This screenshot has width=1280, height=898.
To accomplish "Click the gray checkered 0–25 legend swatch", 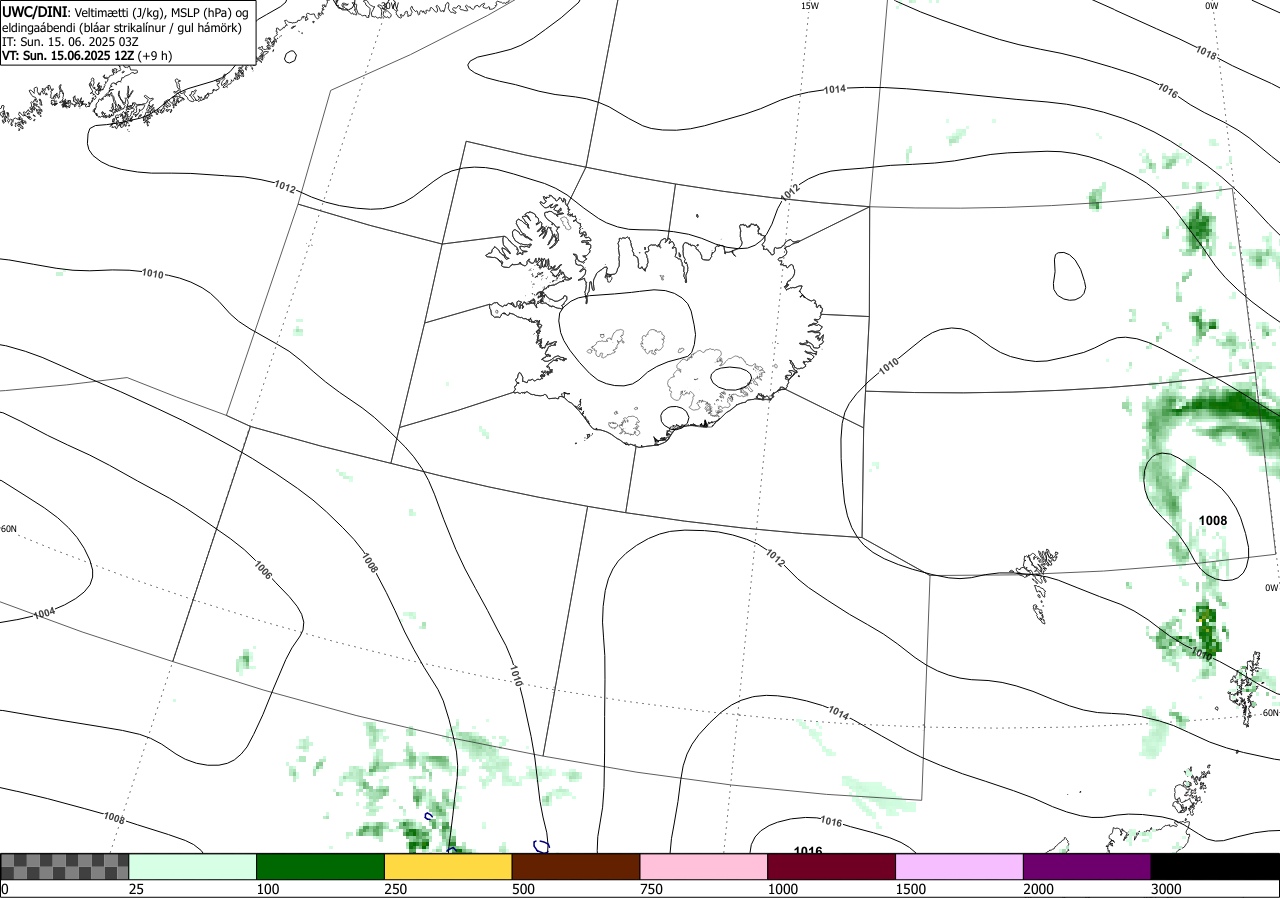I will click(65, 866).
